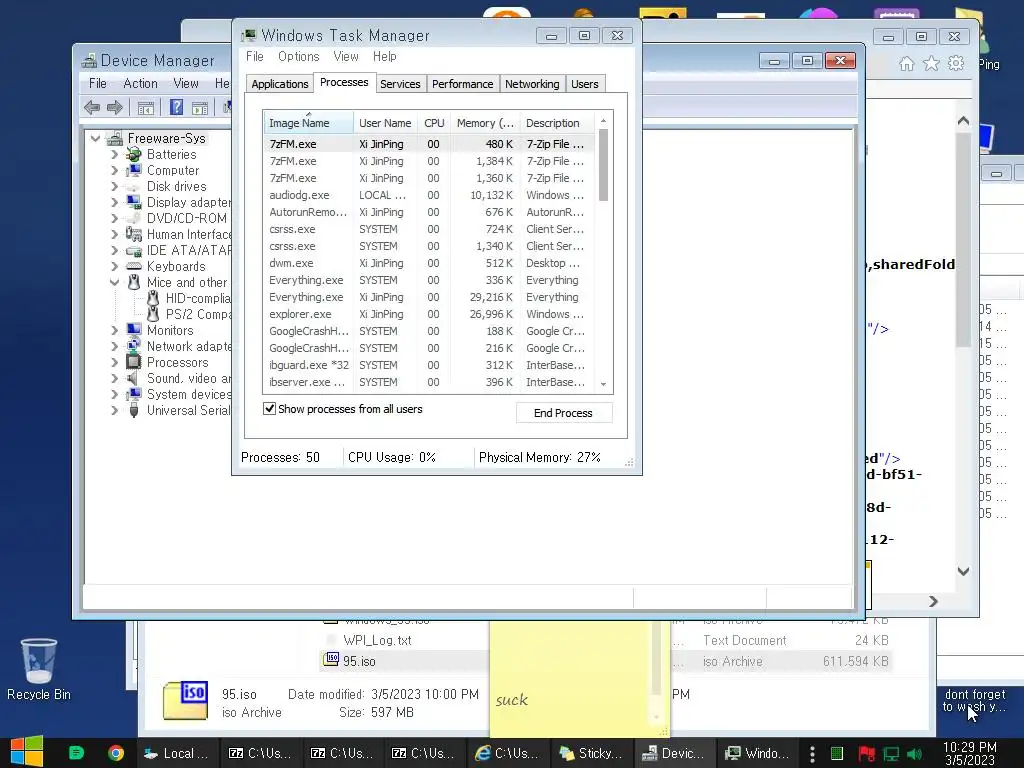Screen dimensions: 1024x768
Task: Click the green chat icon on taskbar
Action: point(76,753)
